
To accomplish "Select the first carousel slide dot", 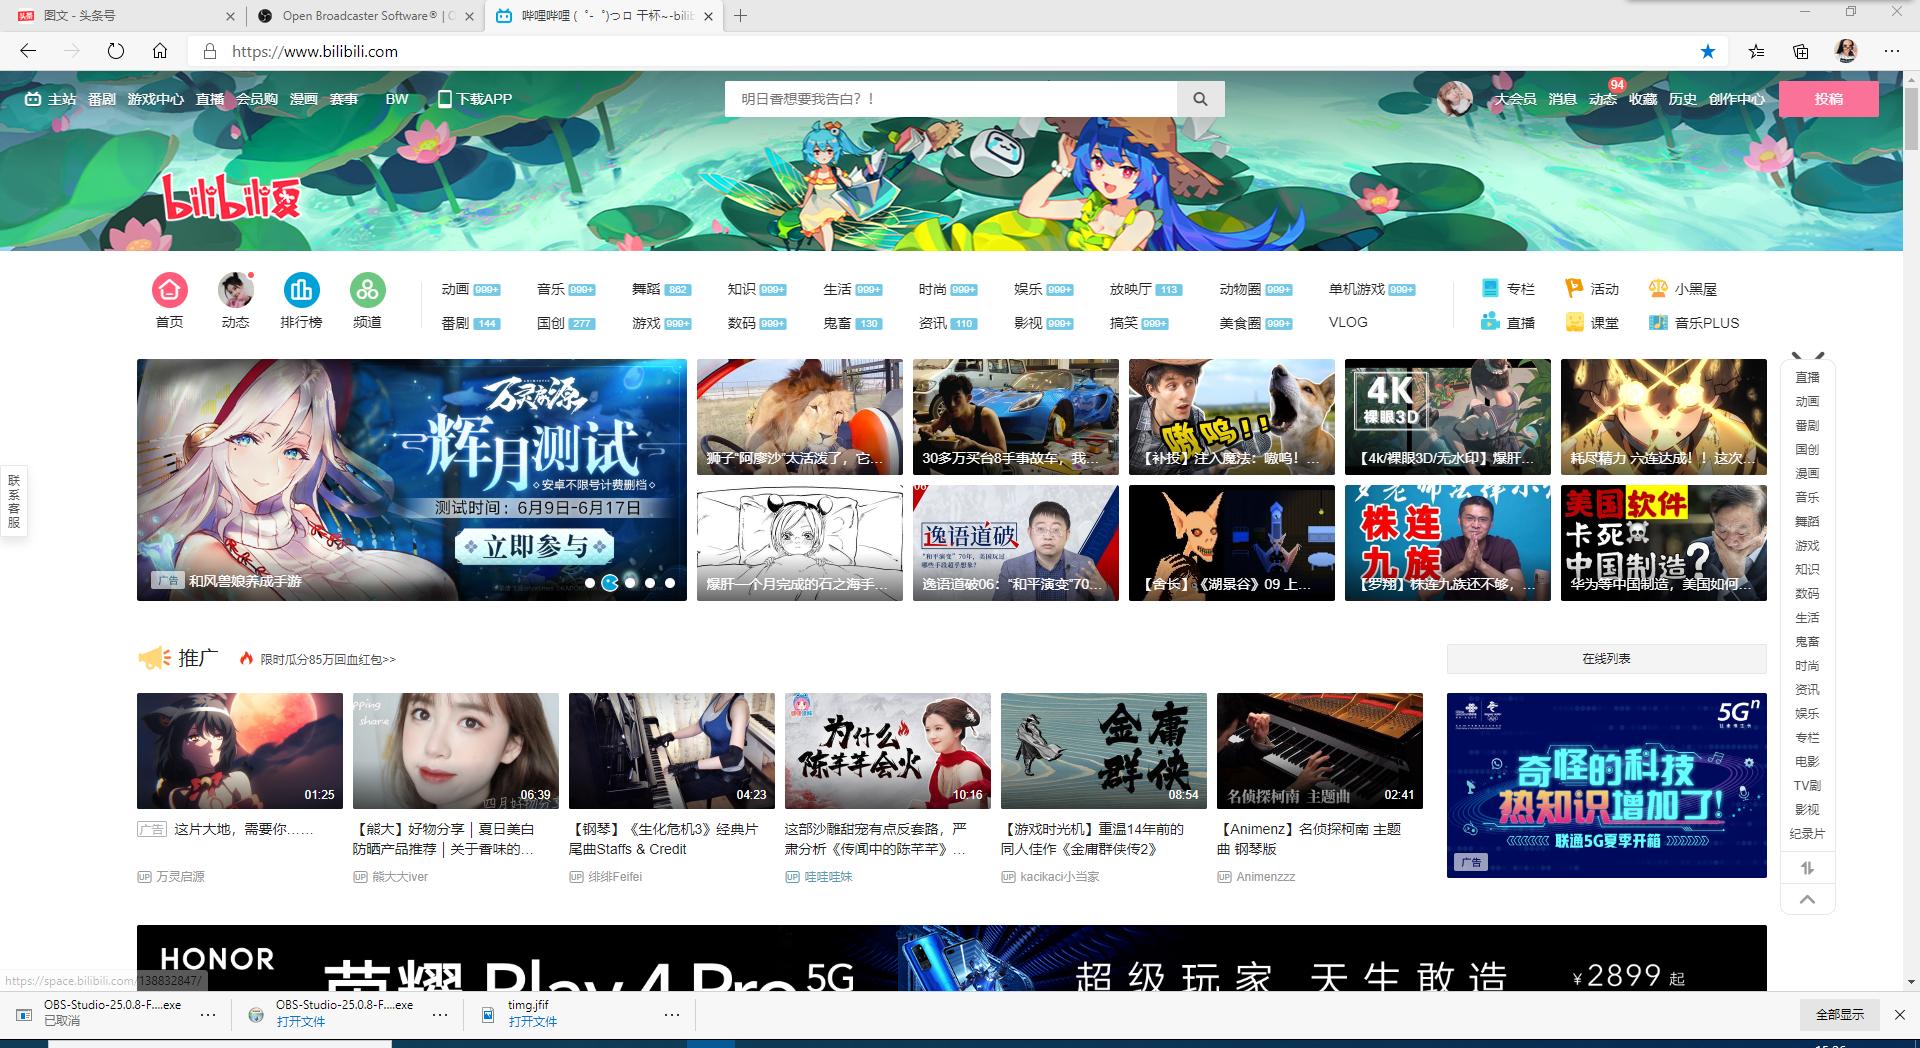I will (x=590, y=582).
